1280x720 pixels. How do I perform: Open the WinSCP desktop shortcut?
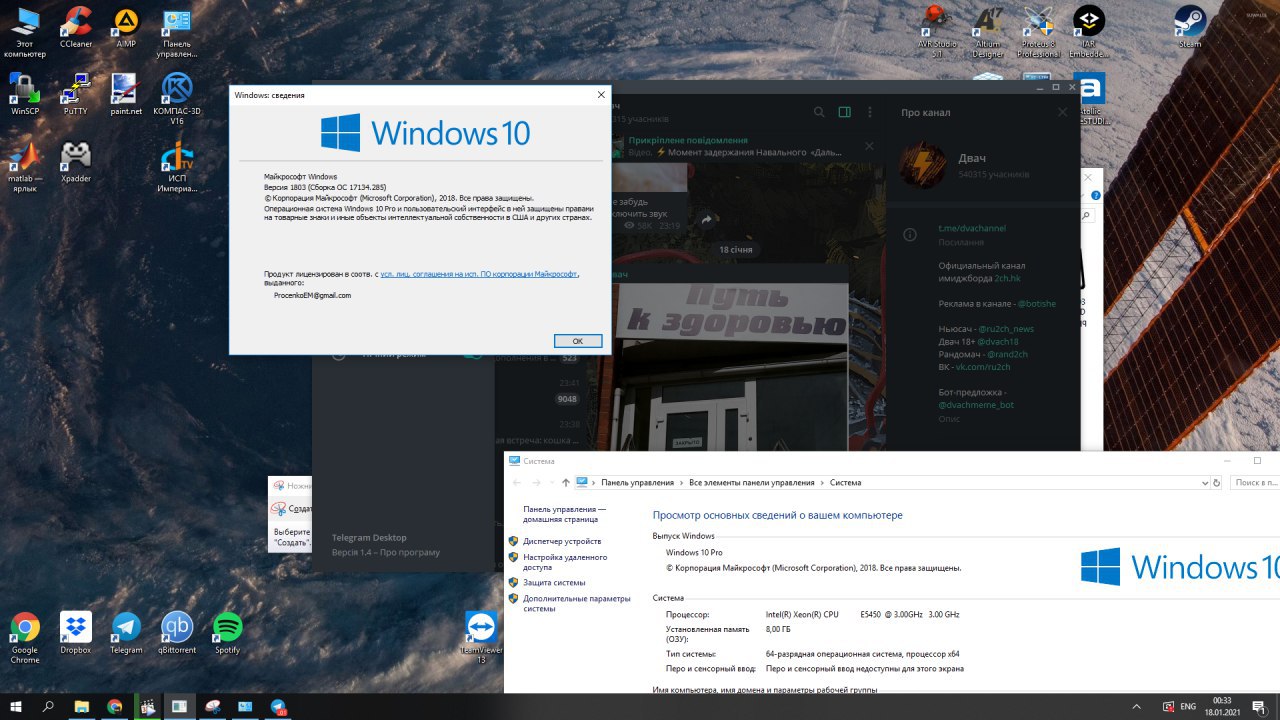(24, 95)
